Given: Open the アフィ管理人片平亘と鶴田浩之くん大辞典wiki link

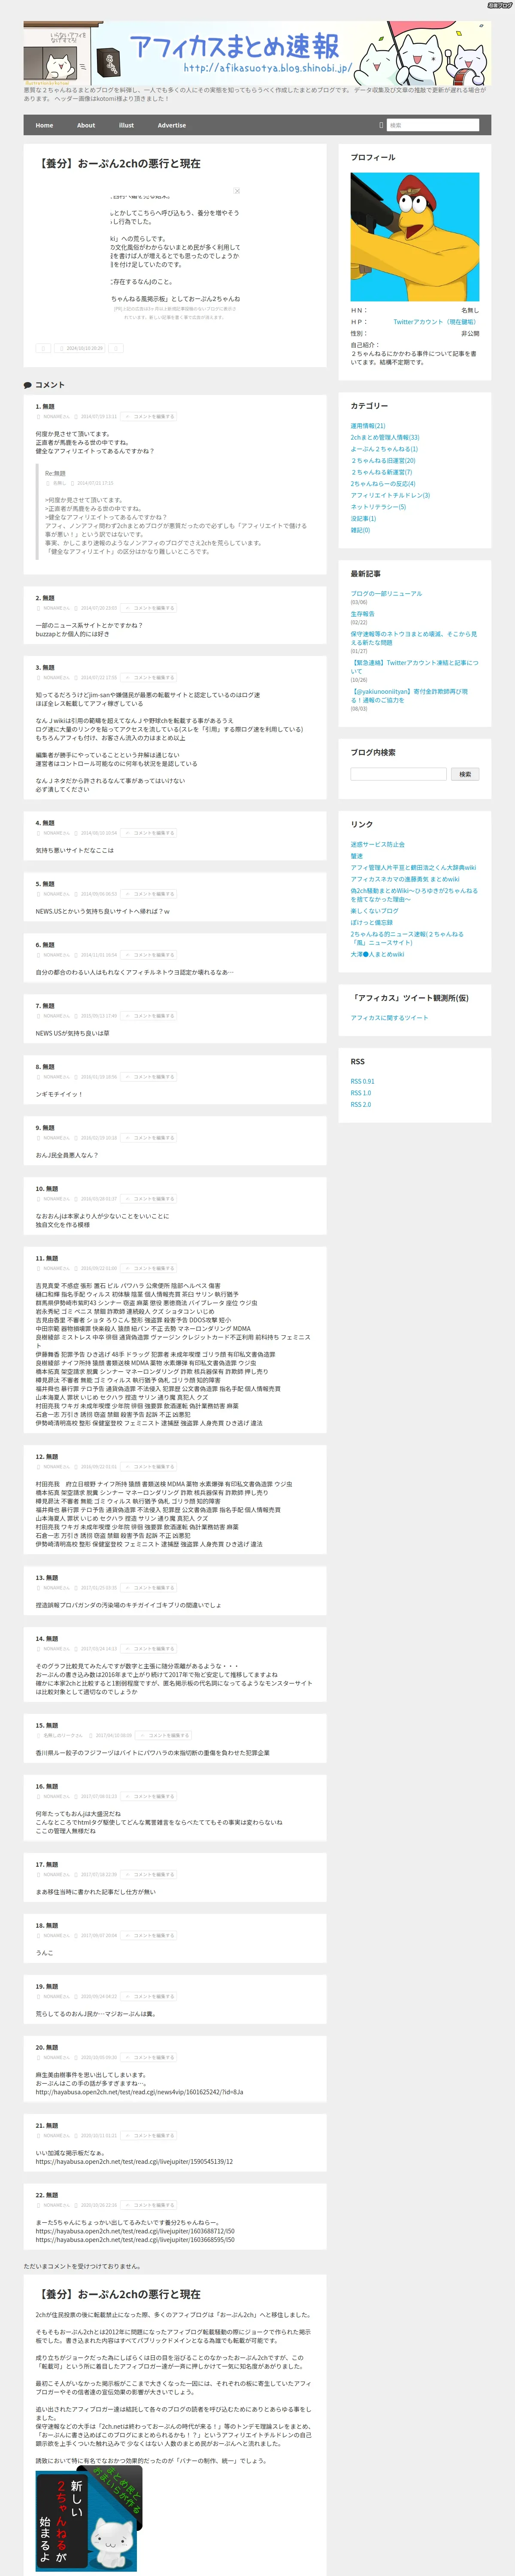Looking at the screenshot, I should pyautogui.click(x=413, y=868).
